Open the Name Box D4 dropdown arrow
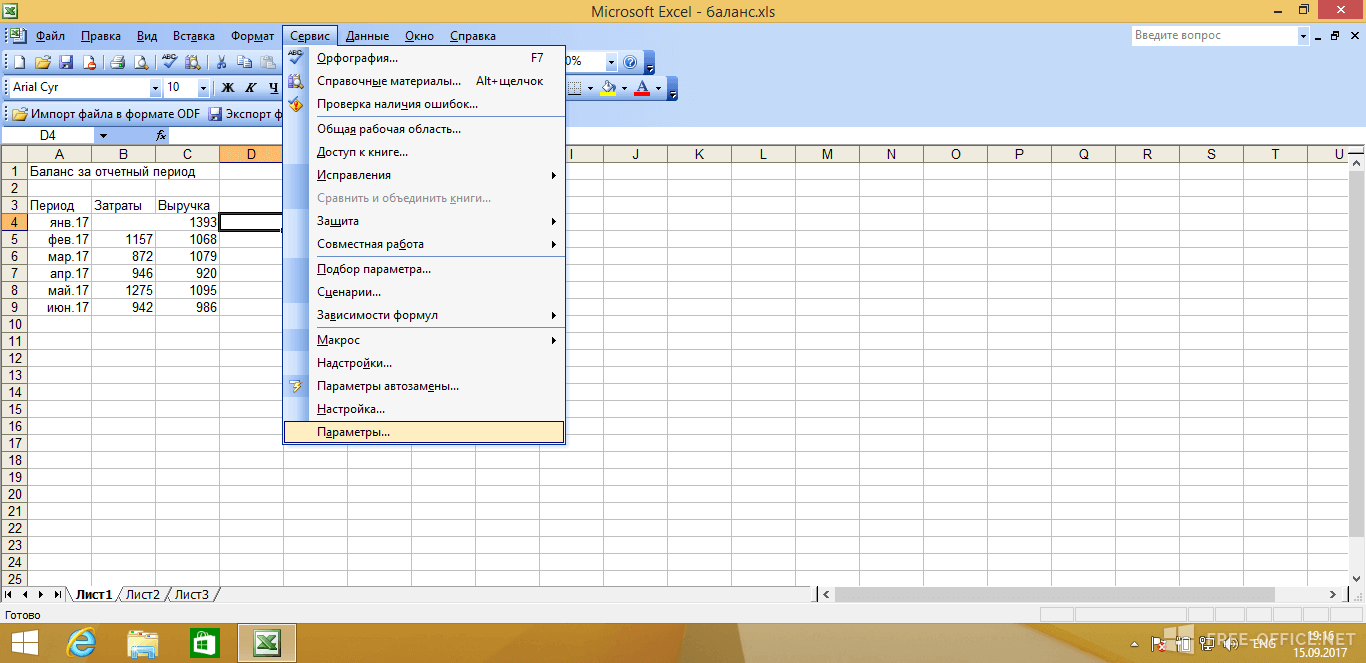The image size is (1366, 663). (x=103, y=135)
